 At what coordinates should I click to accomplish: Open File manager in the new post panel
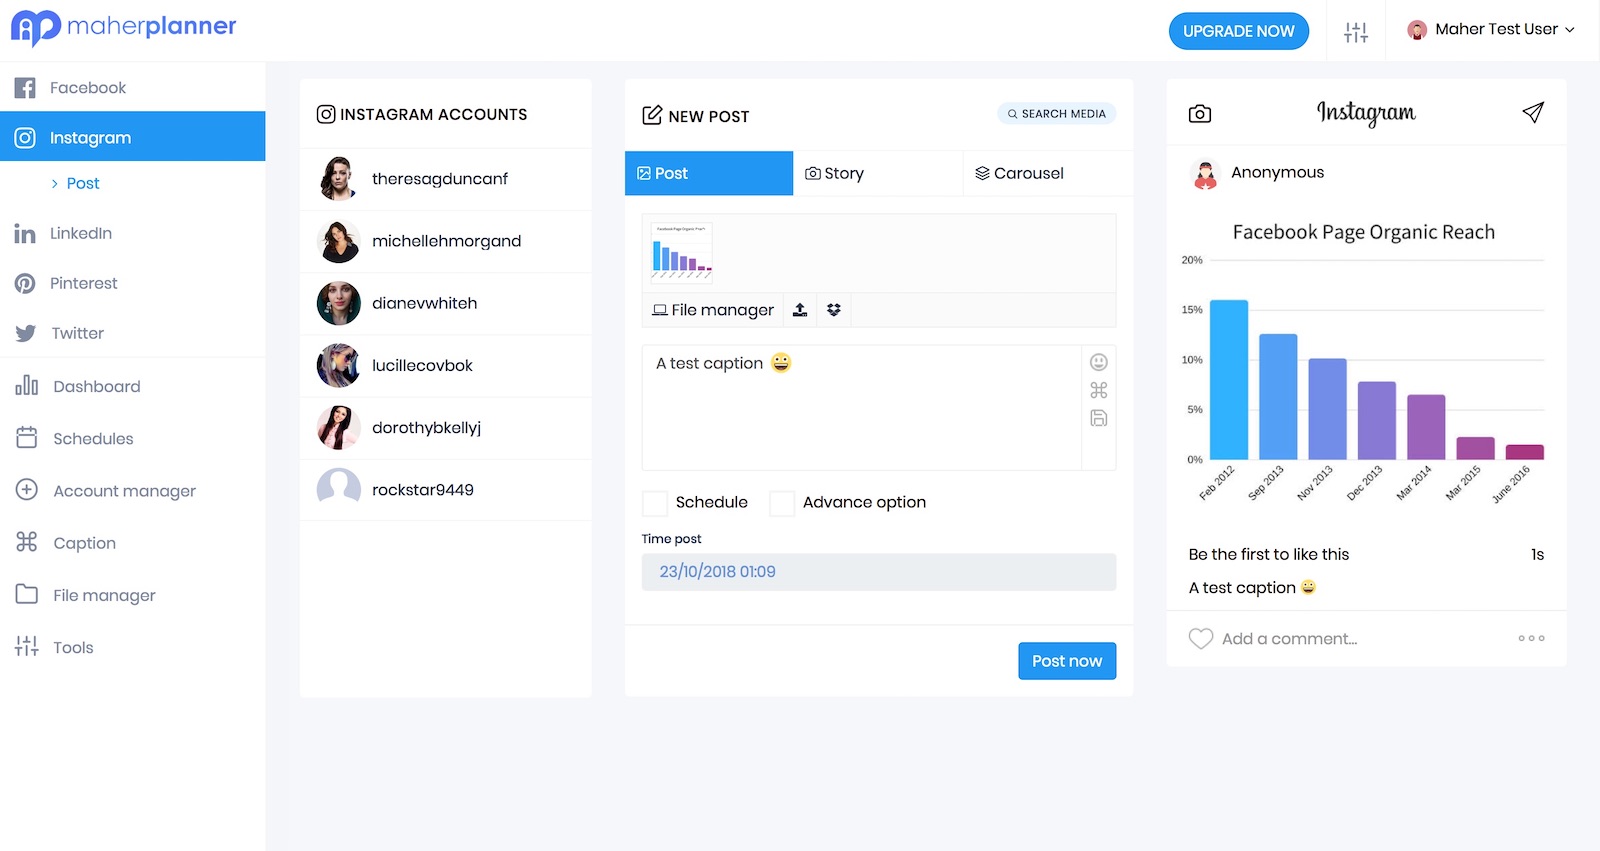(713, 310)
